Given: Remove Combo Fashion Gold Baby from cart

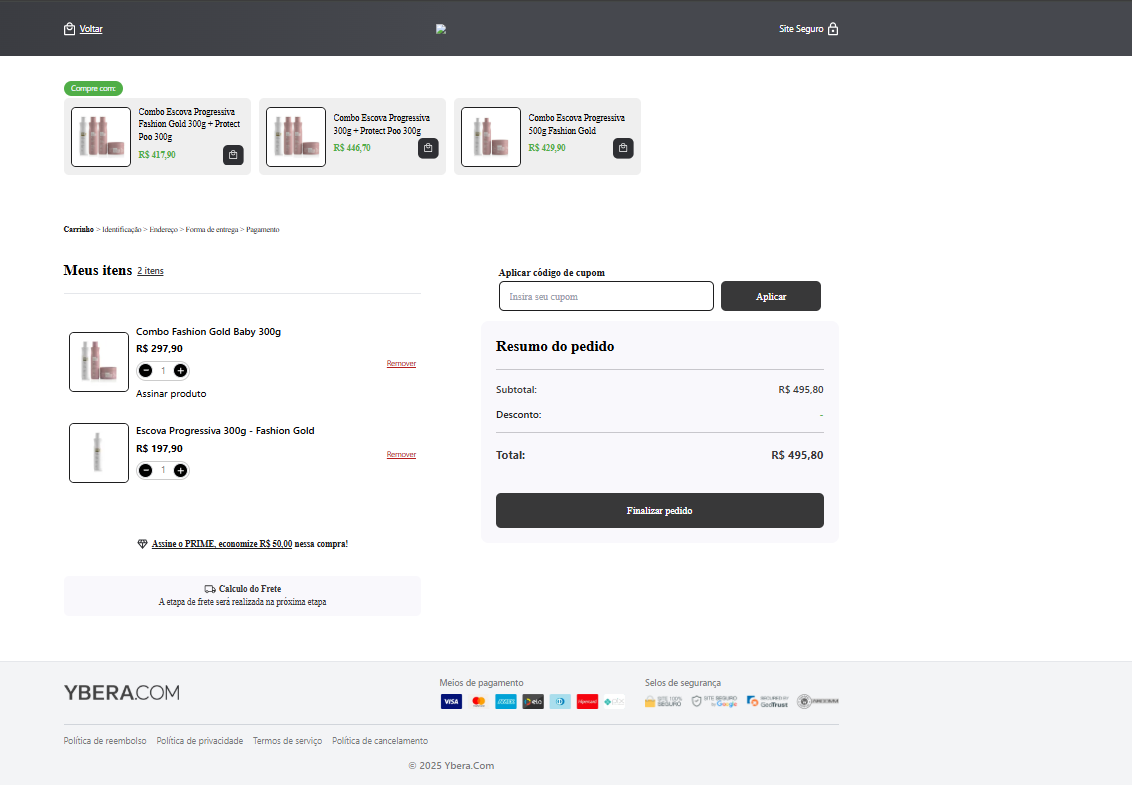Looking at the screenshot, I should click(401, 364).
